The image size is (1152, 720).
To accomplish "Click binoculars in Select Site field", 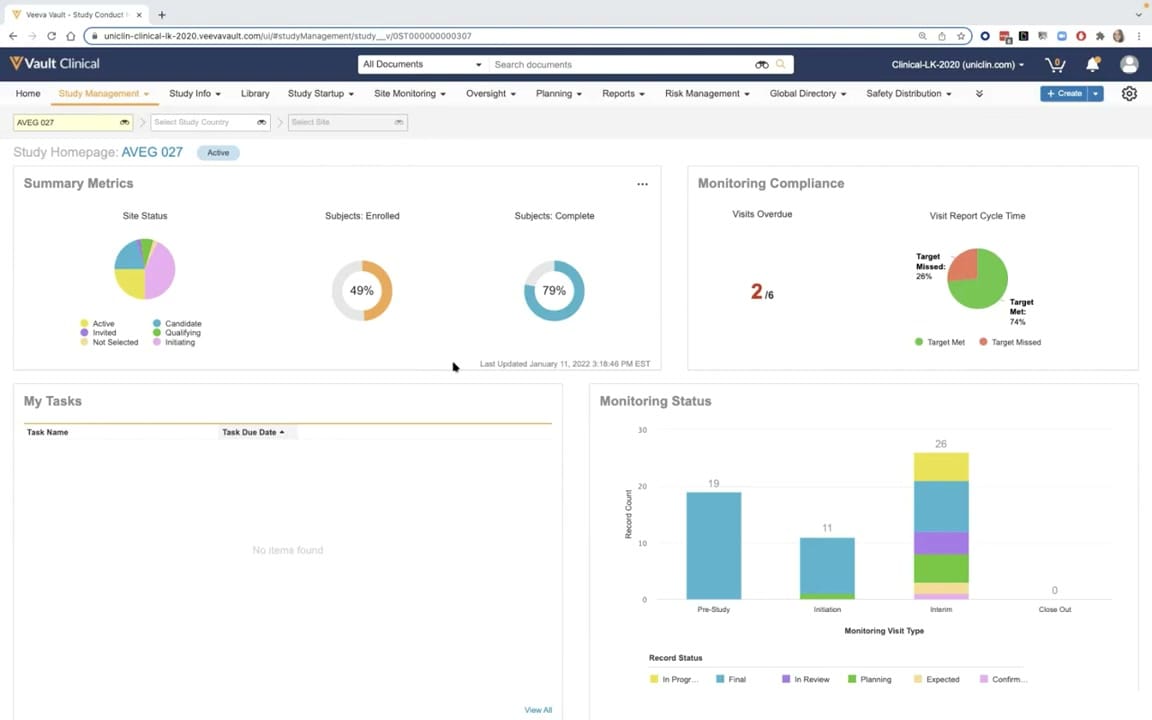I will pos(399,123).
